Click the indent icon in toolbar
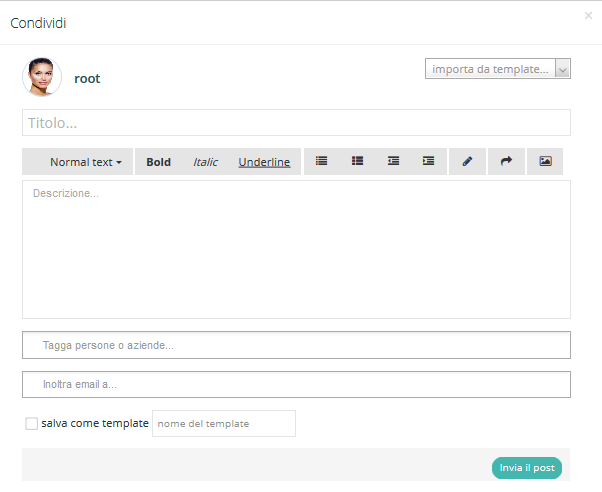The width and height of the screenshot is (602, 492). (428, 161)
